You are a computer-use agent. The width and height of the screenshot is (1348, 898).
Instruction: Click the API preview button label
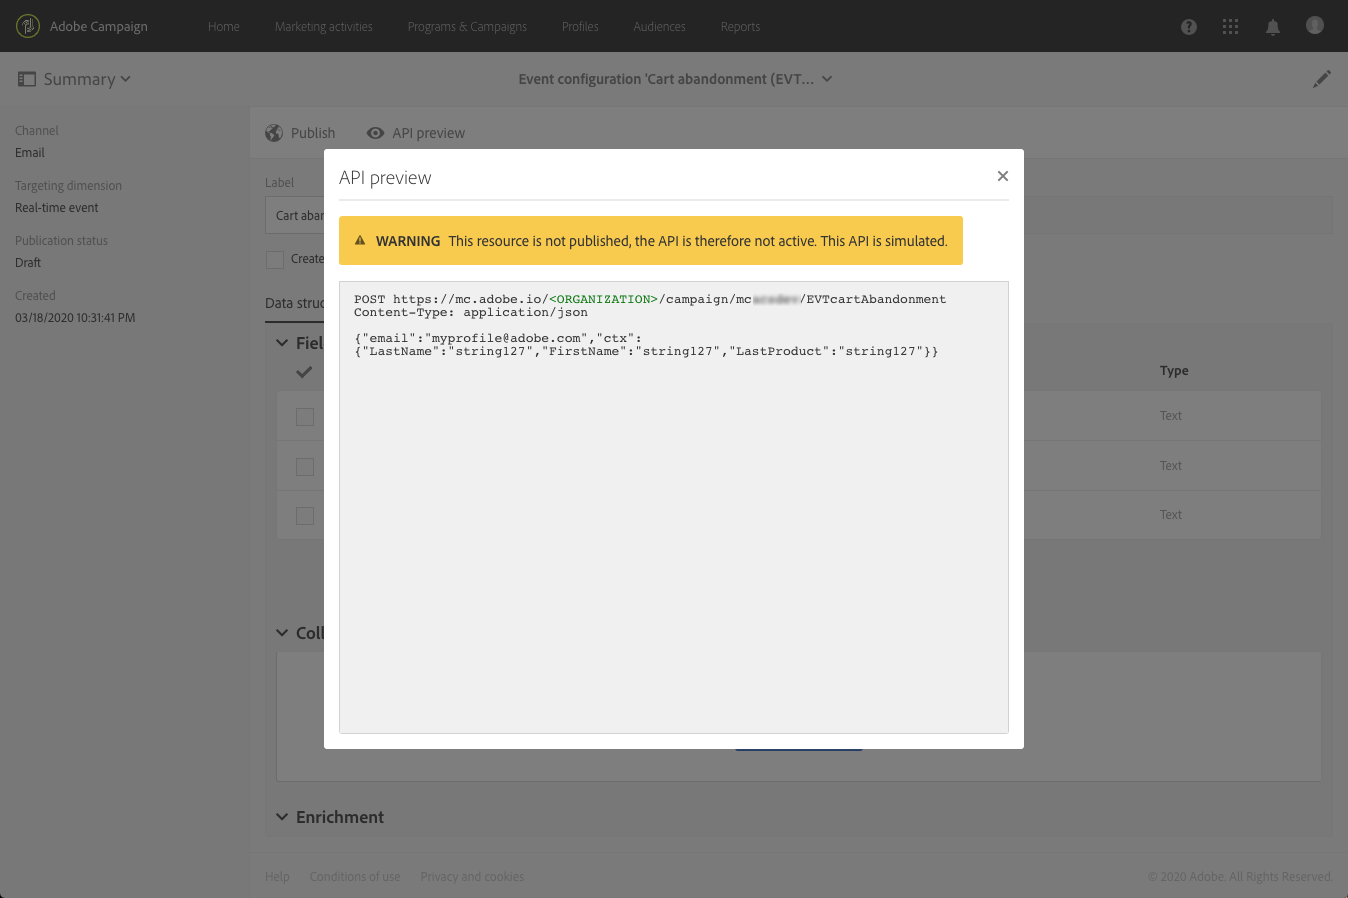pyautogui.click(x=429, y=133)
